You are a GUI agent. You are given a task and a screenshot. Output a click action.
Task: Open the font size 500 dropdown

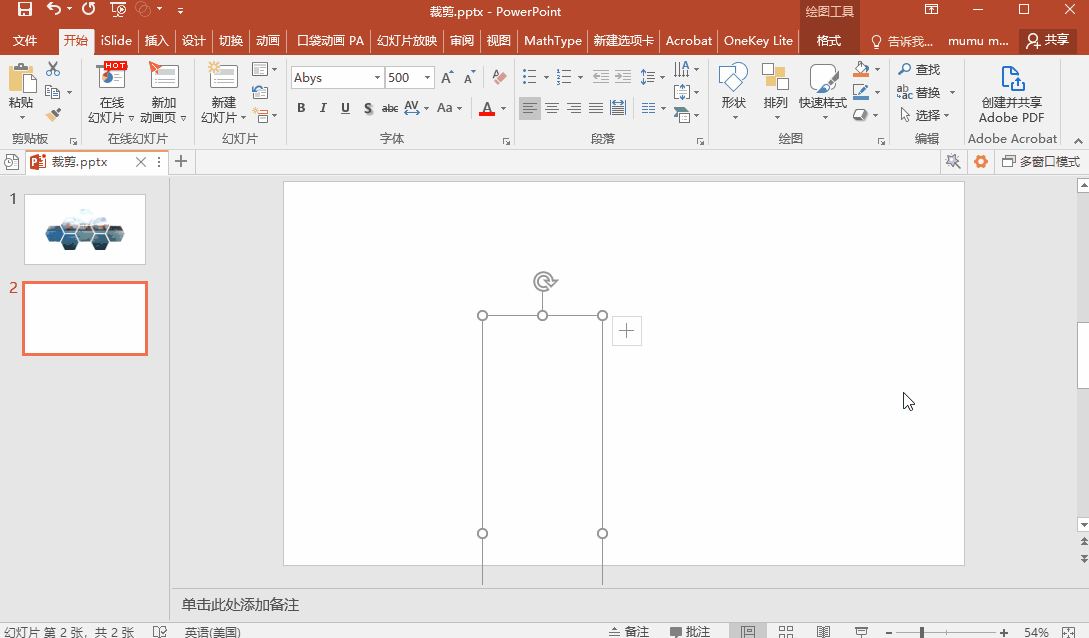click(428, 78)
